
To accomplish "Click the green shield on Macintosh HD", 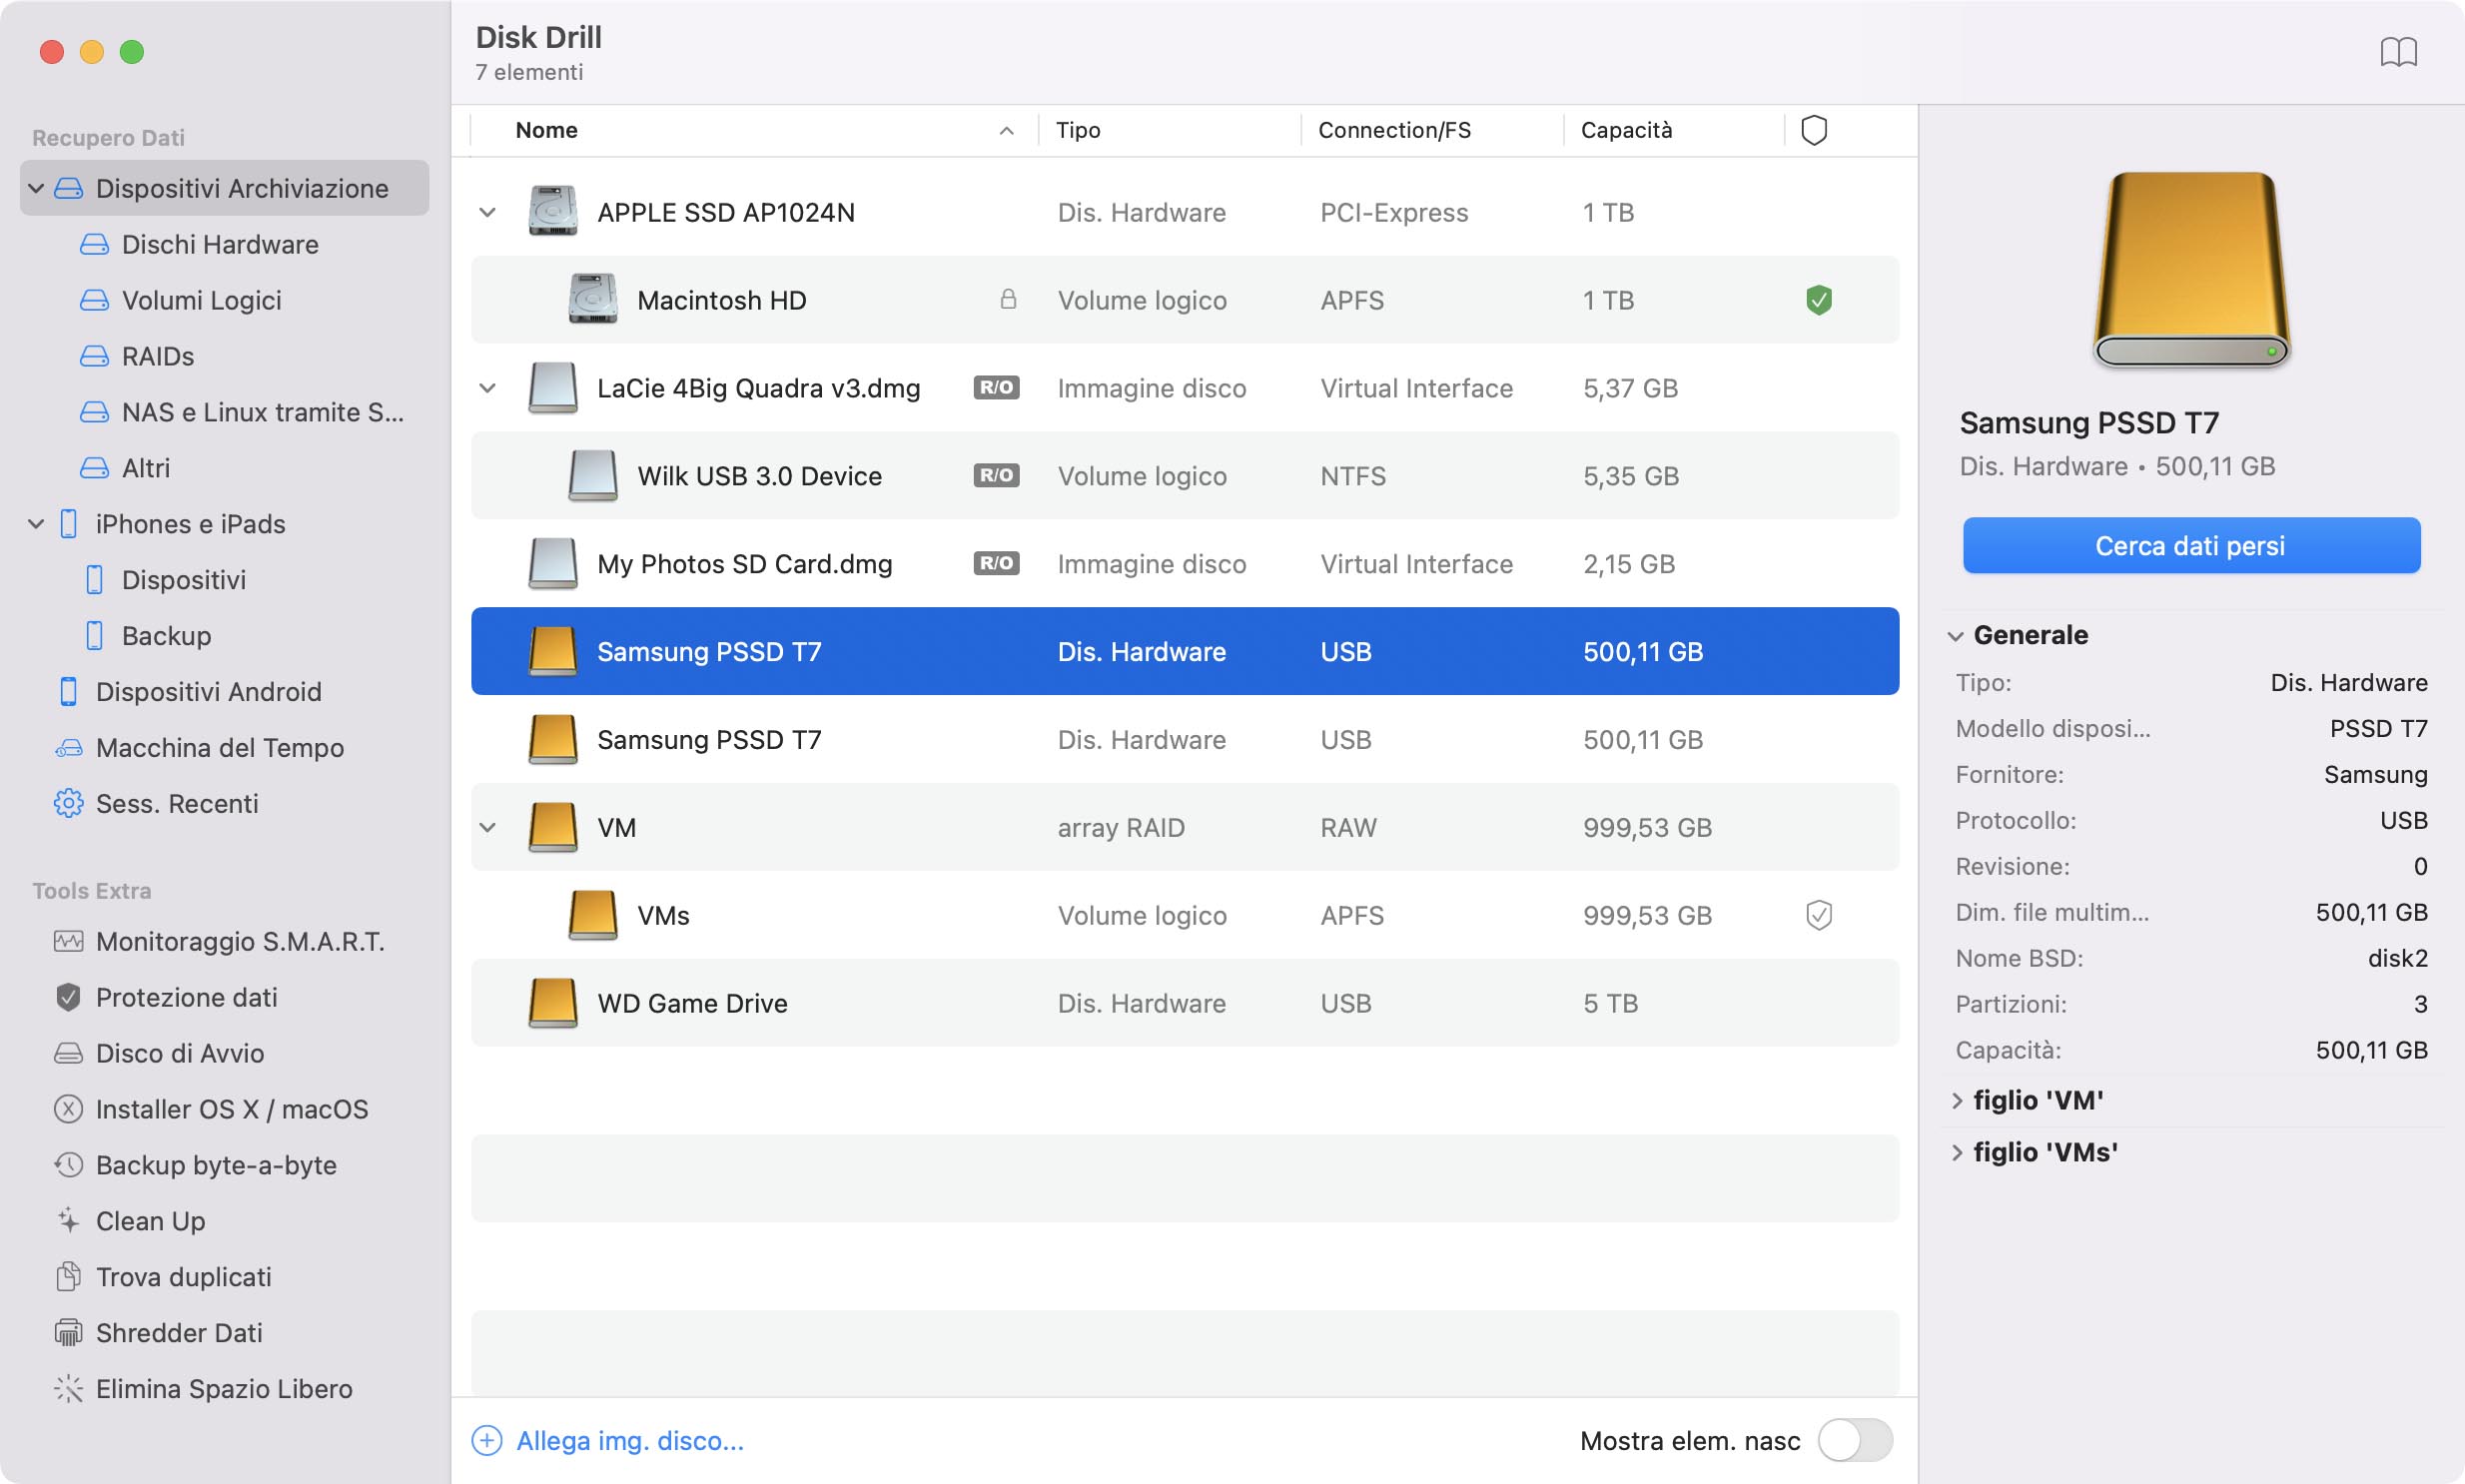I will pyautogui.click(x=1818, y=300).
